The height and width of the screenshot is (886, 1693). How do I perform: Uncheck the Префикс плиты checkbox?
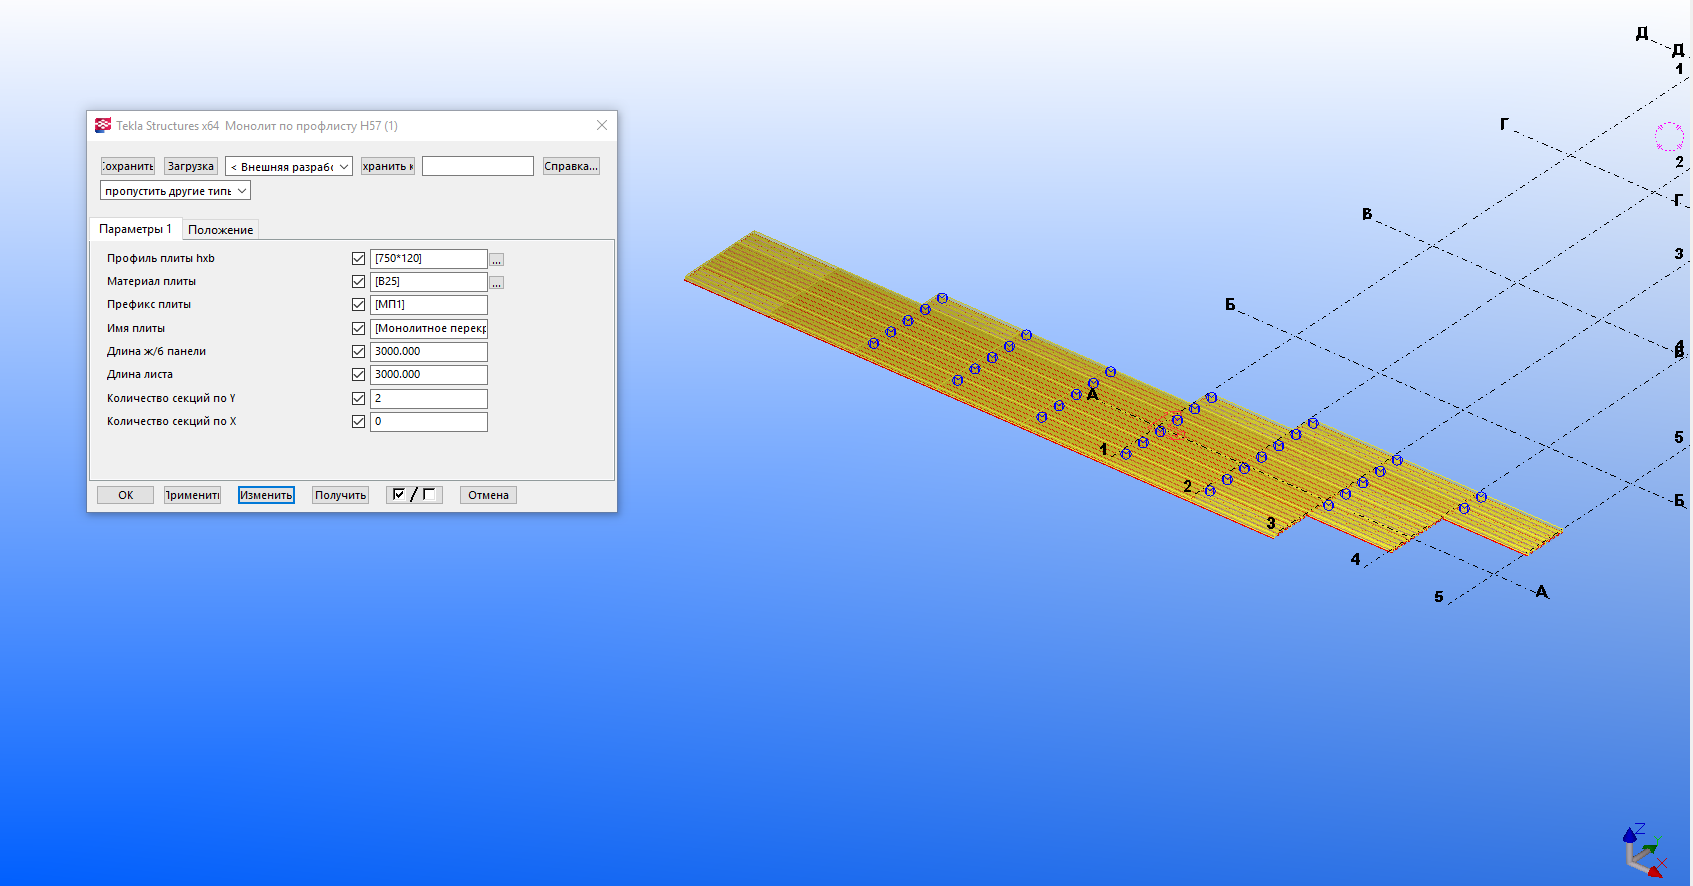tap(358, 305)
